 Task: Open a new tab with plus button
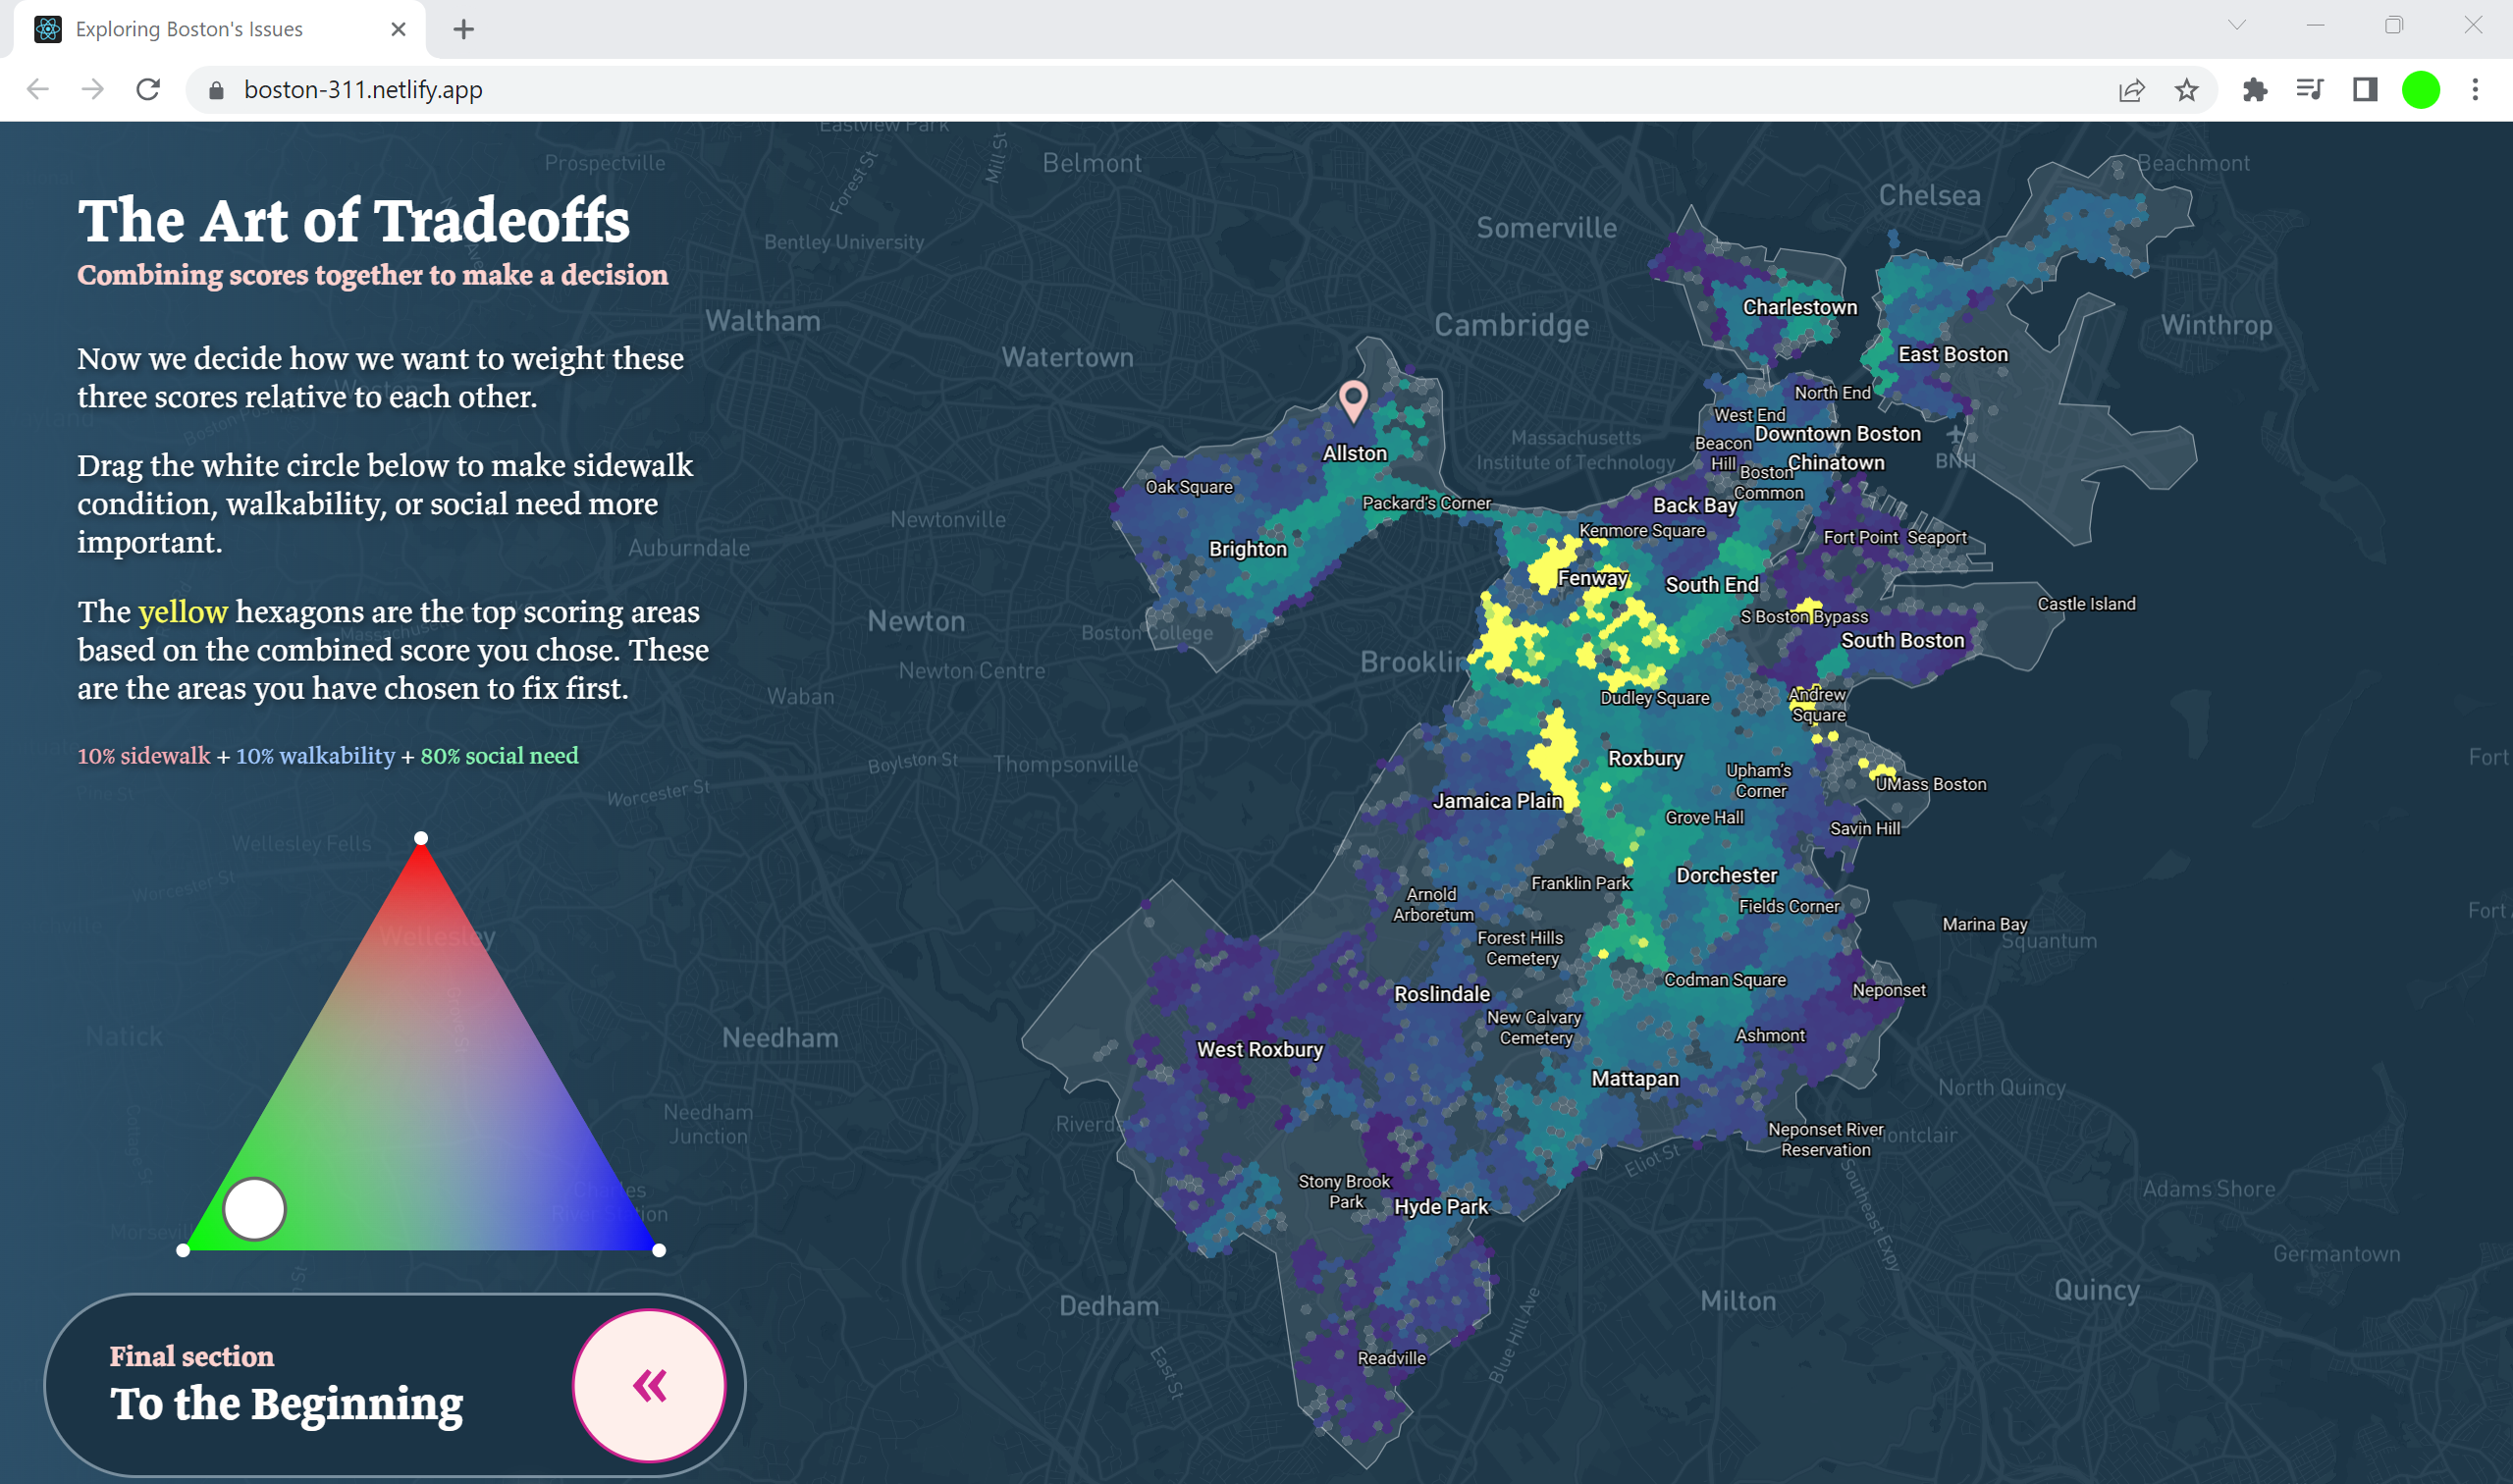pos(463,29)
